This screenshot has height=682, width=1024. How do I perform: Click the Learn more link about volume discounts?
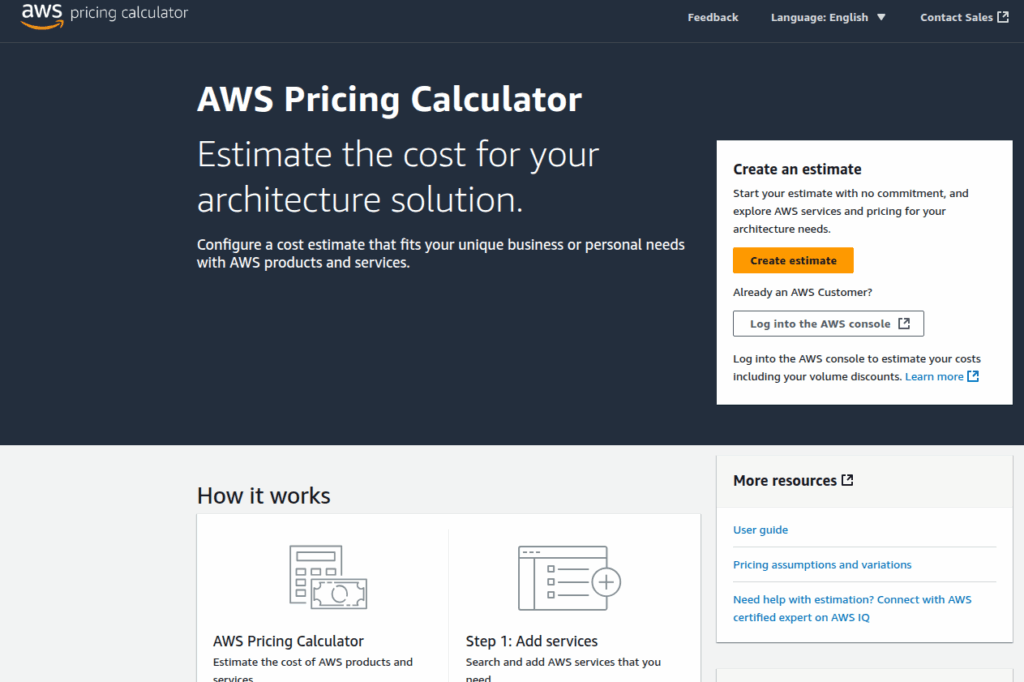pyautogui.click(x=935, y=375)
